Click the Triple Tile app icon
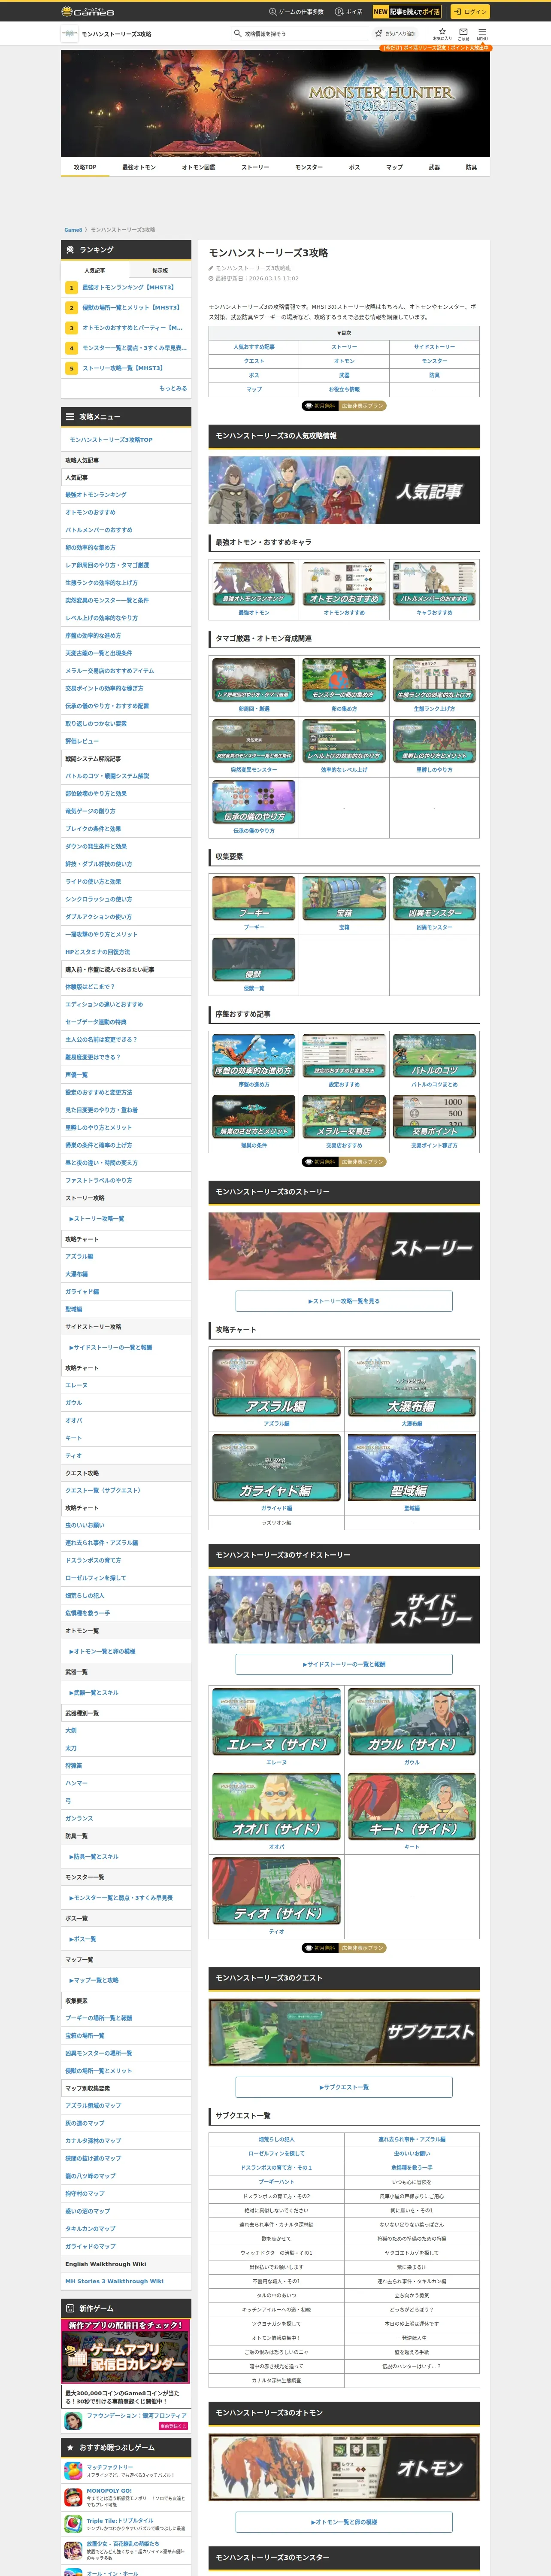 coord(73,2523)
